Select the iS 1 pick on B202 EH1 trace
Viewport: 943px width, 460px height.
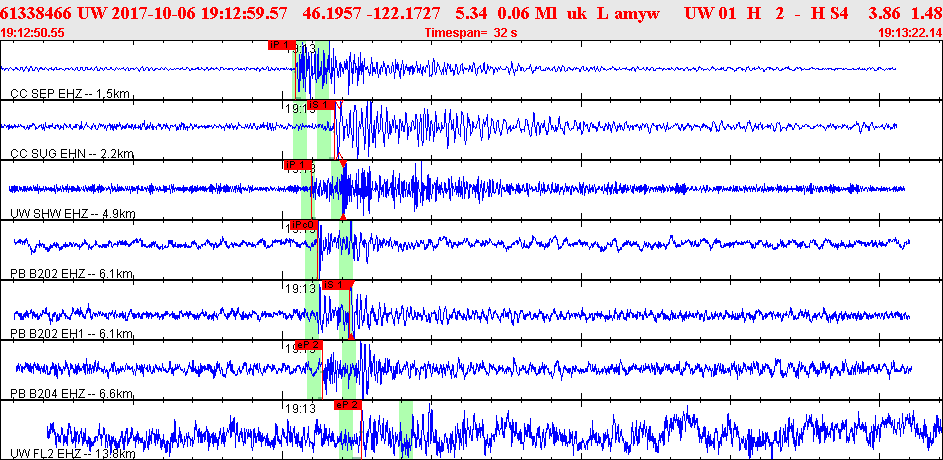click(336, 285)
